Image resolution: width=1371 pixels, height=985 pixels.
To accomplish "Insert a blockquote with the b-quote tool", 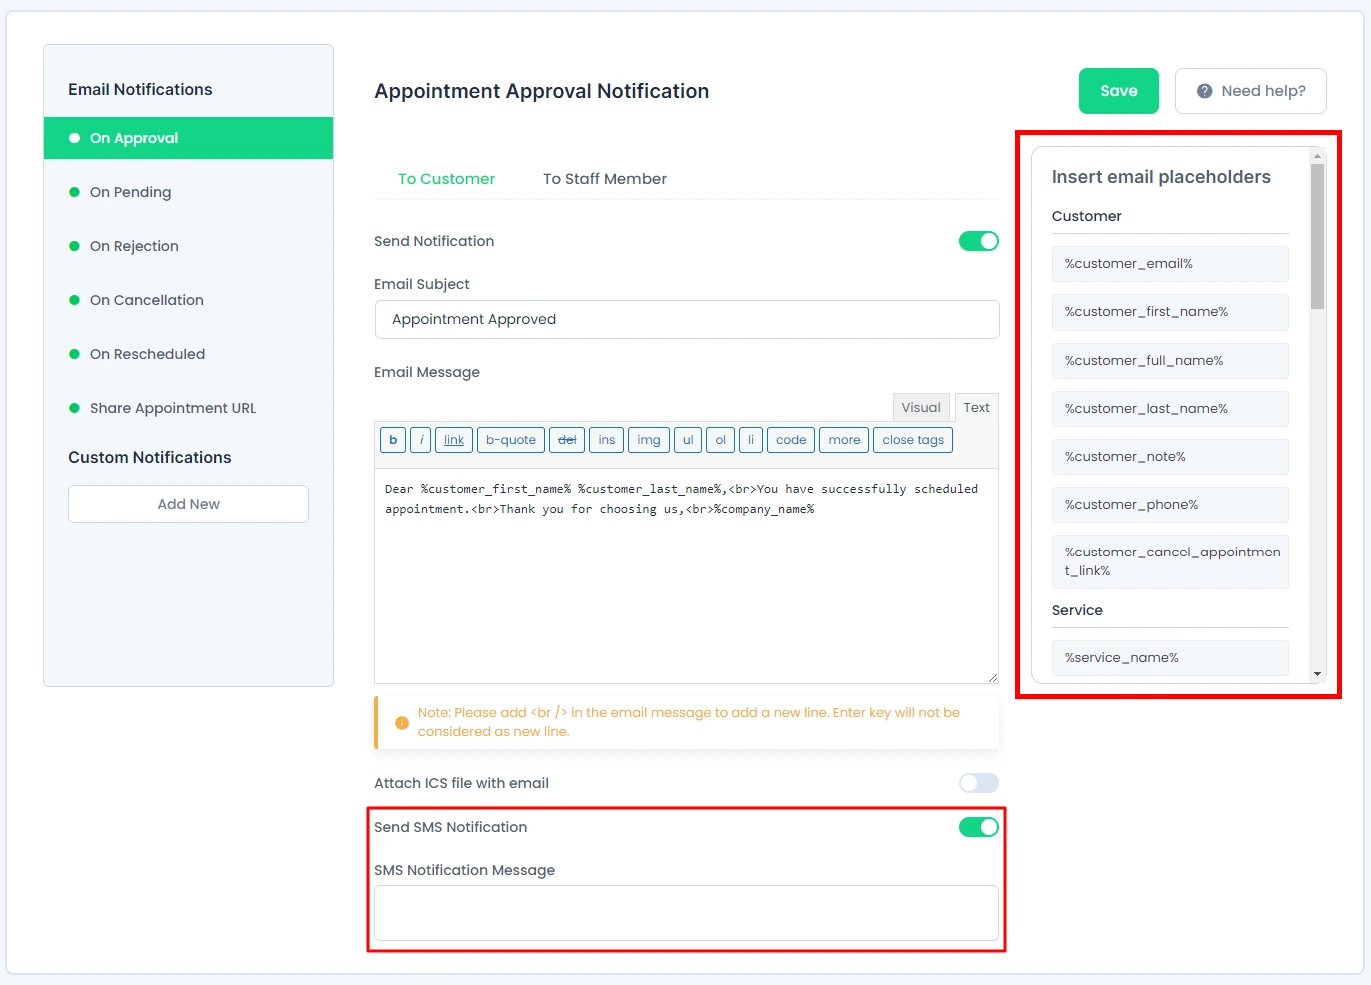I will click(510, 440).
